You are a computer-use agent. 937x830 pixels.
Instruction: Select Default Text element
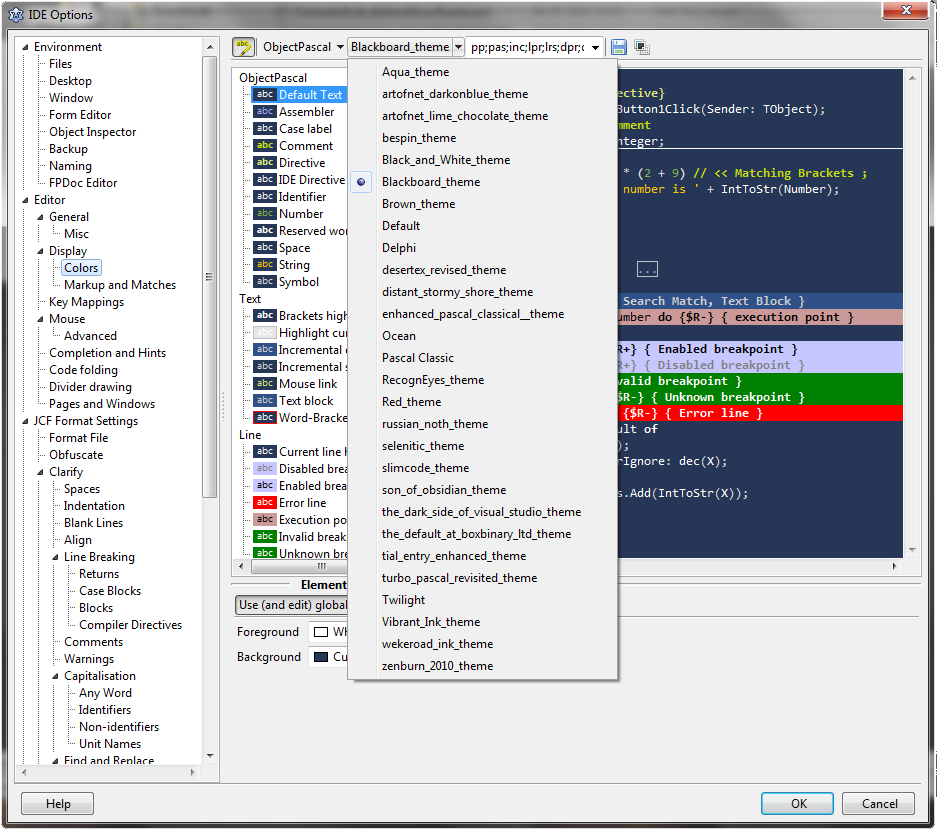click(x=310, y=94)
